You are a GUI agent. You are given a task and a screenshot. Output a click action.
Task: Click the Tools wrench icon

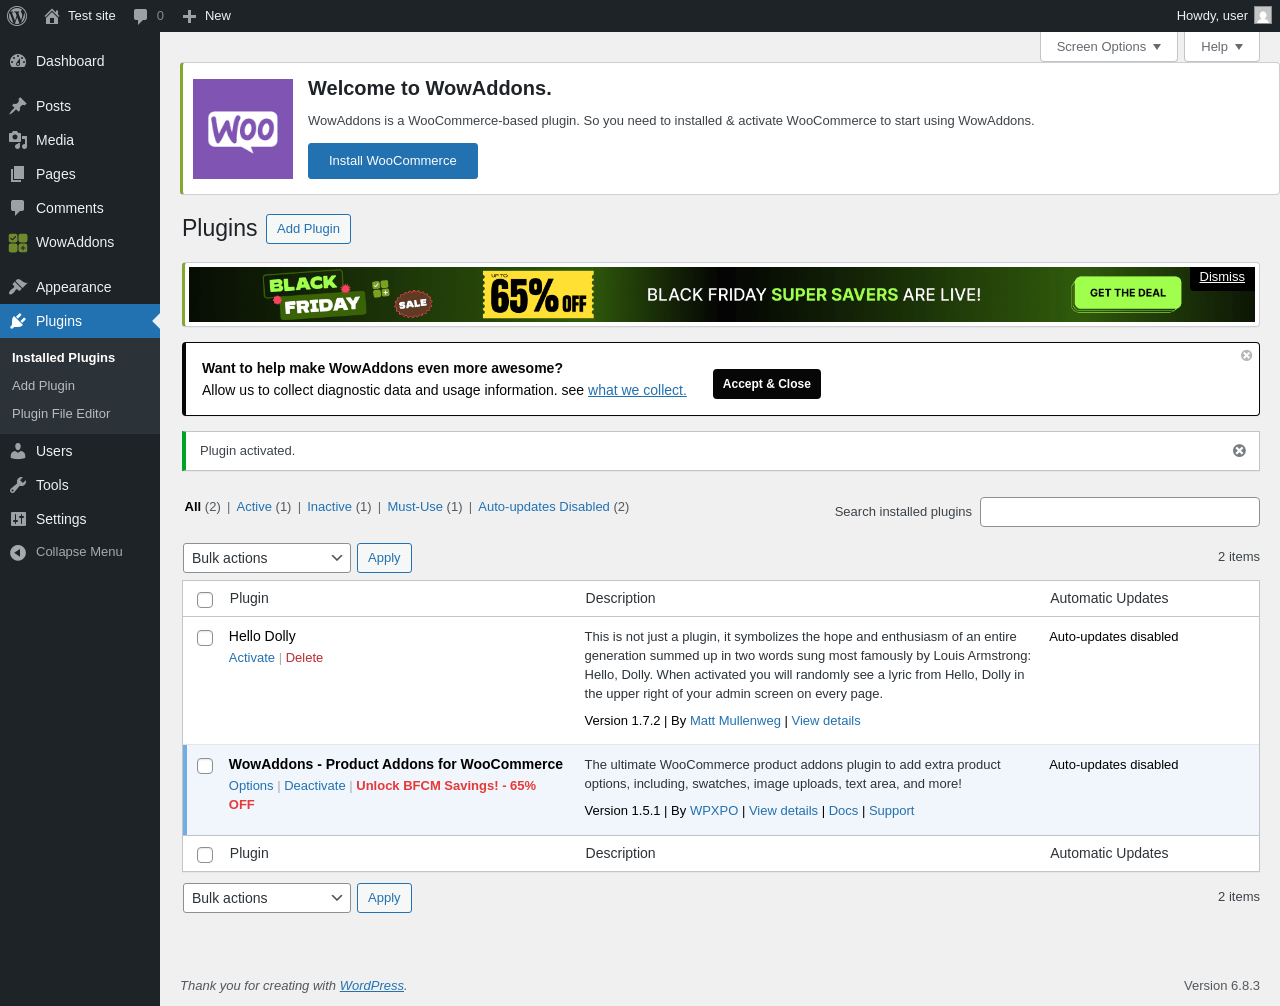tap(18, 485)
